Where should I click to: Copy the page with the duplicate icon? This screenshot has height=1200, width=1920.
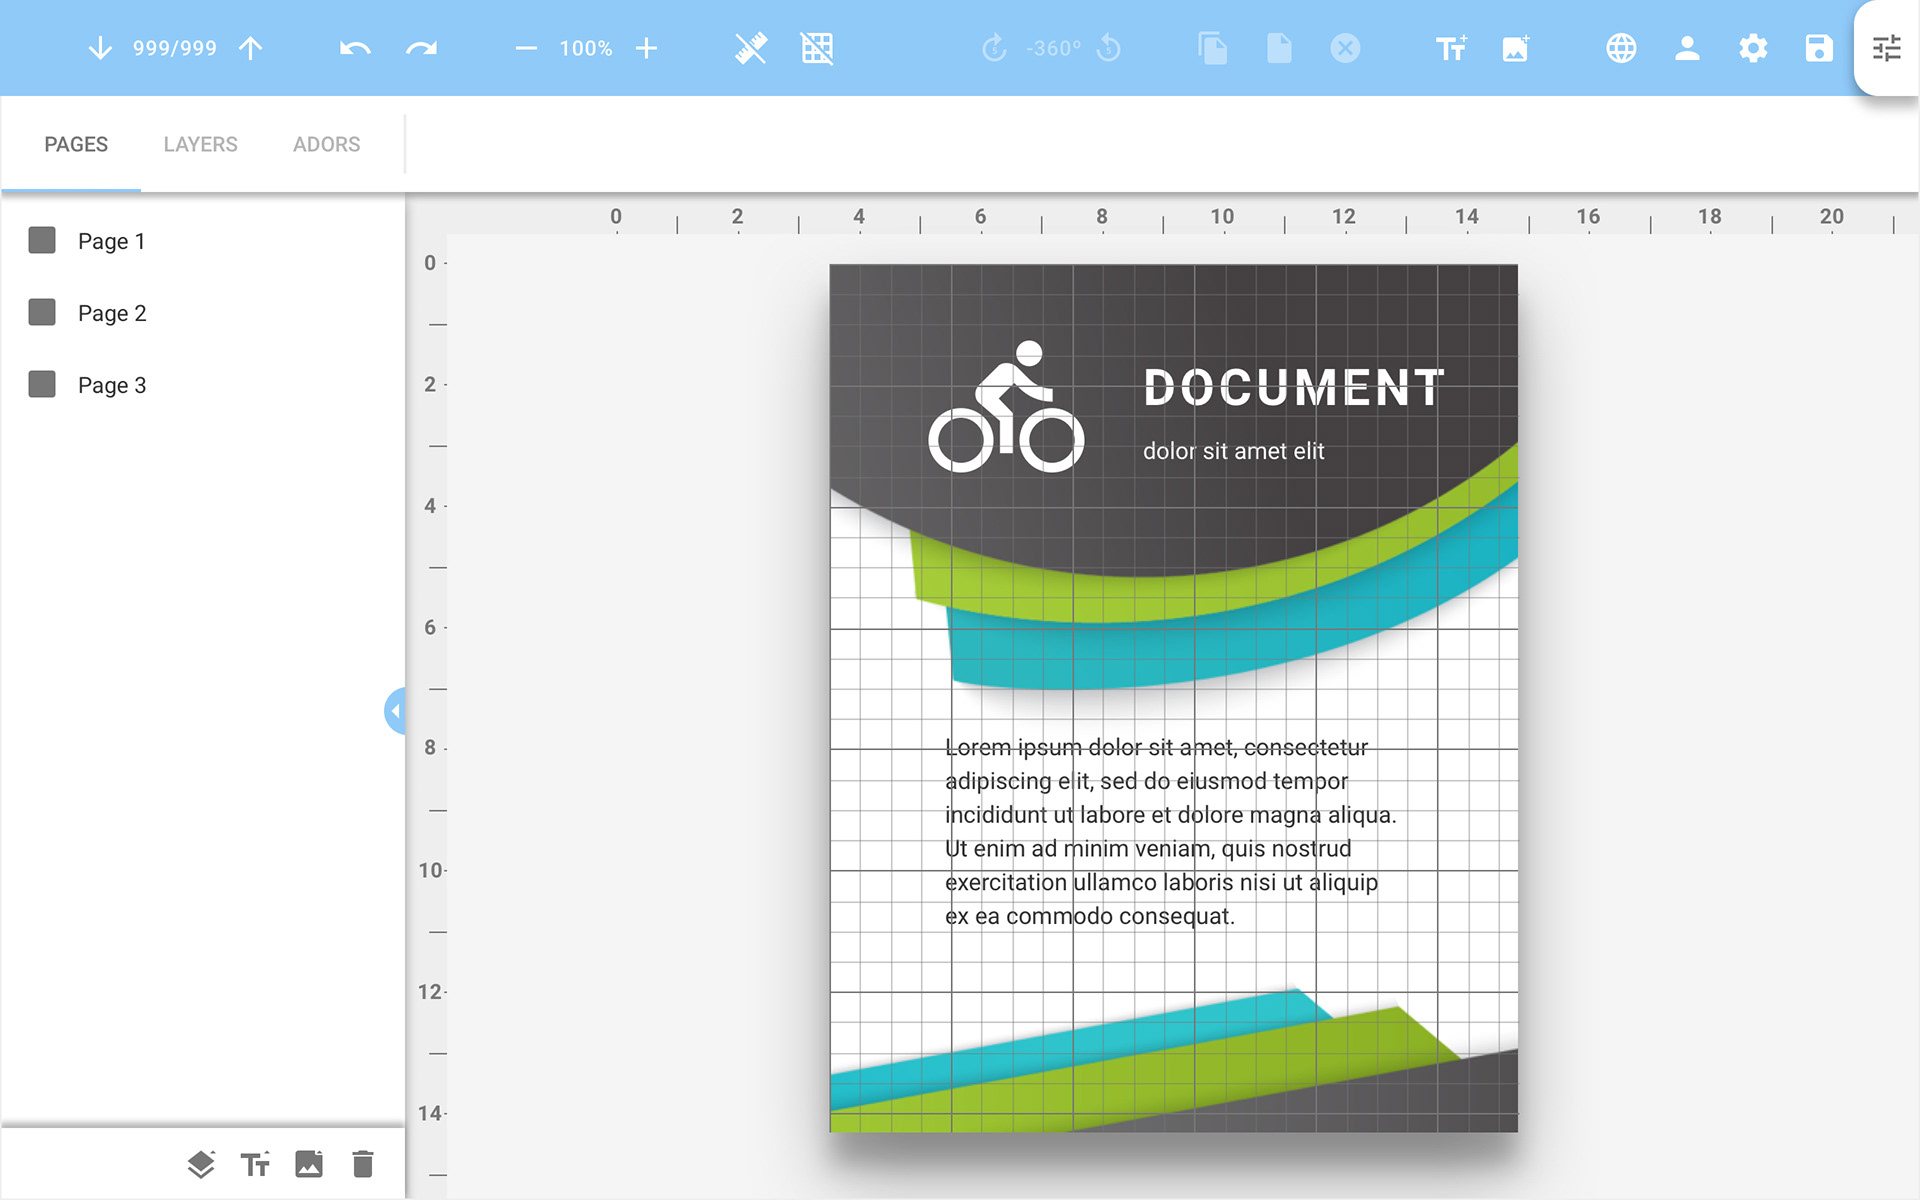click(1213, 48)
